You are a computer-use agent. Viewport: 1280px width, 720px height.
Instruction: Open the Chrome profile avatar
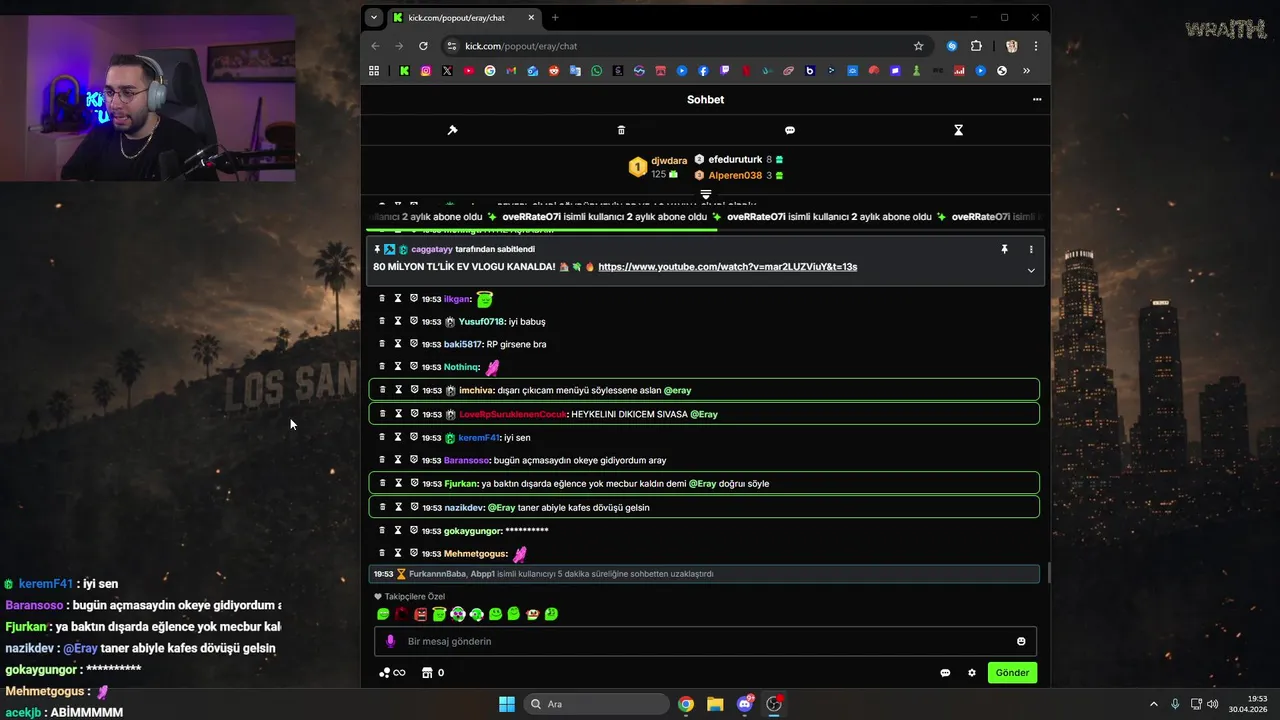click(x=1012, y=46)
